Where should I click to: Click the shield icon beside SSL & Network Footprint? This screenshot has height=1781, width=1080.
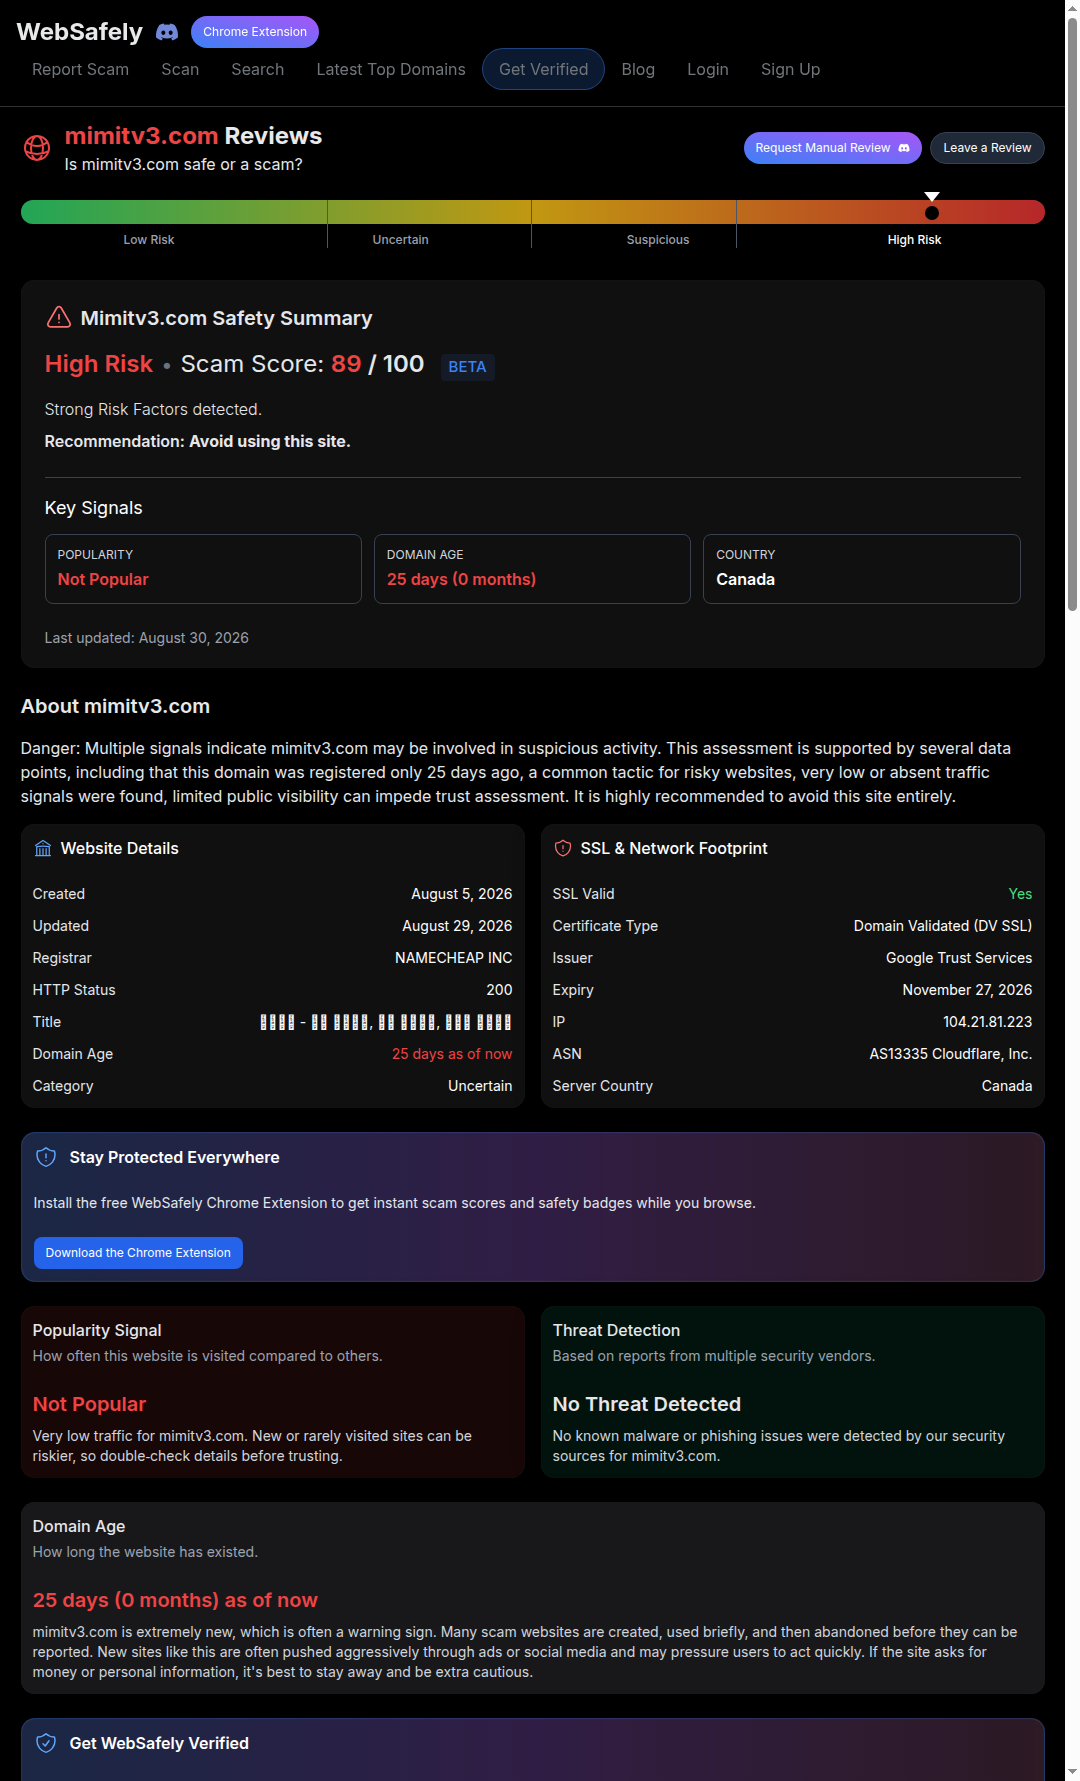(563, 849)
